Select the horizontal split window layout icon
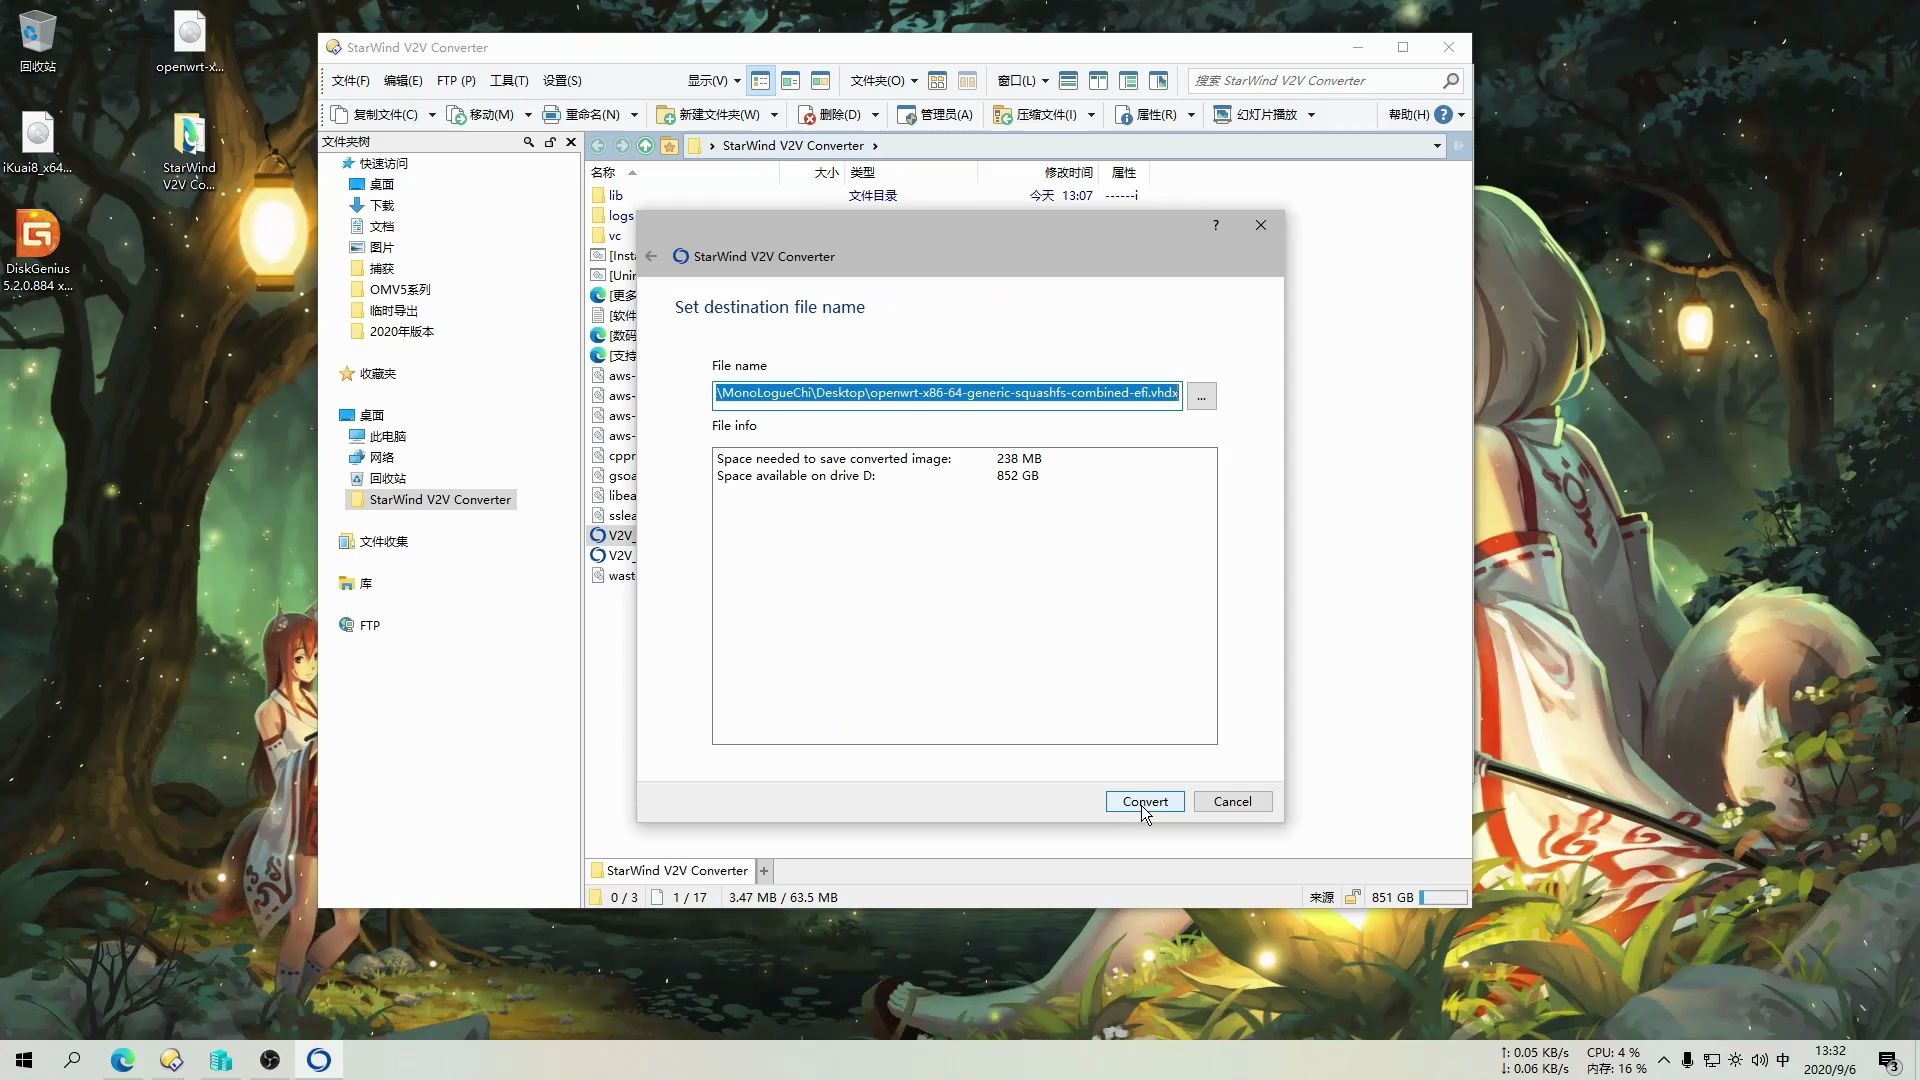The height and width of the screenshot is (1080, 1920). (1068, 80)
